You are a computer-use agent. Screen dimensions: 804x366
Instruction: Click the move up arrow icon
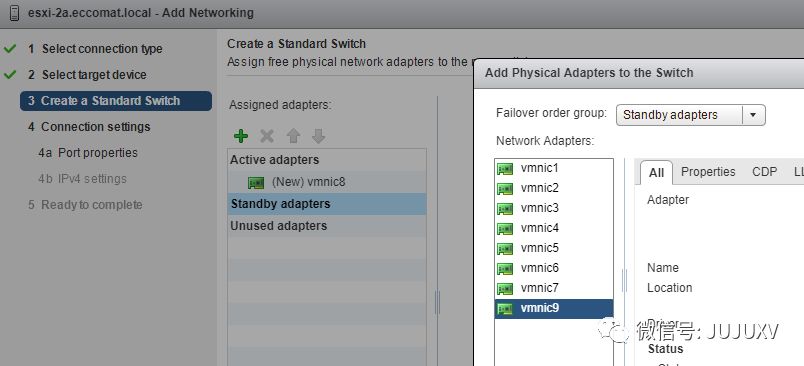coord(293,136)
